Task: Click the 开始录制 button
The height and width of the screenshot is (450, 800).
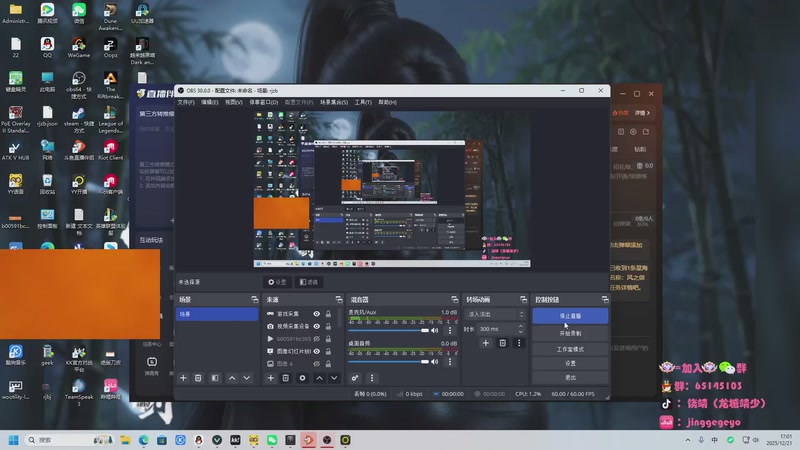Action: (x=570, y=333)
